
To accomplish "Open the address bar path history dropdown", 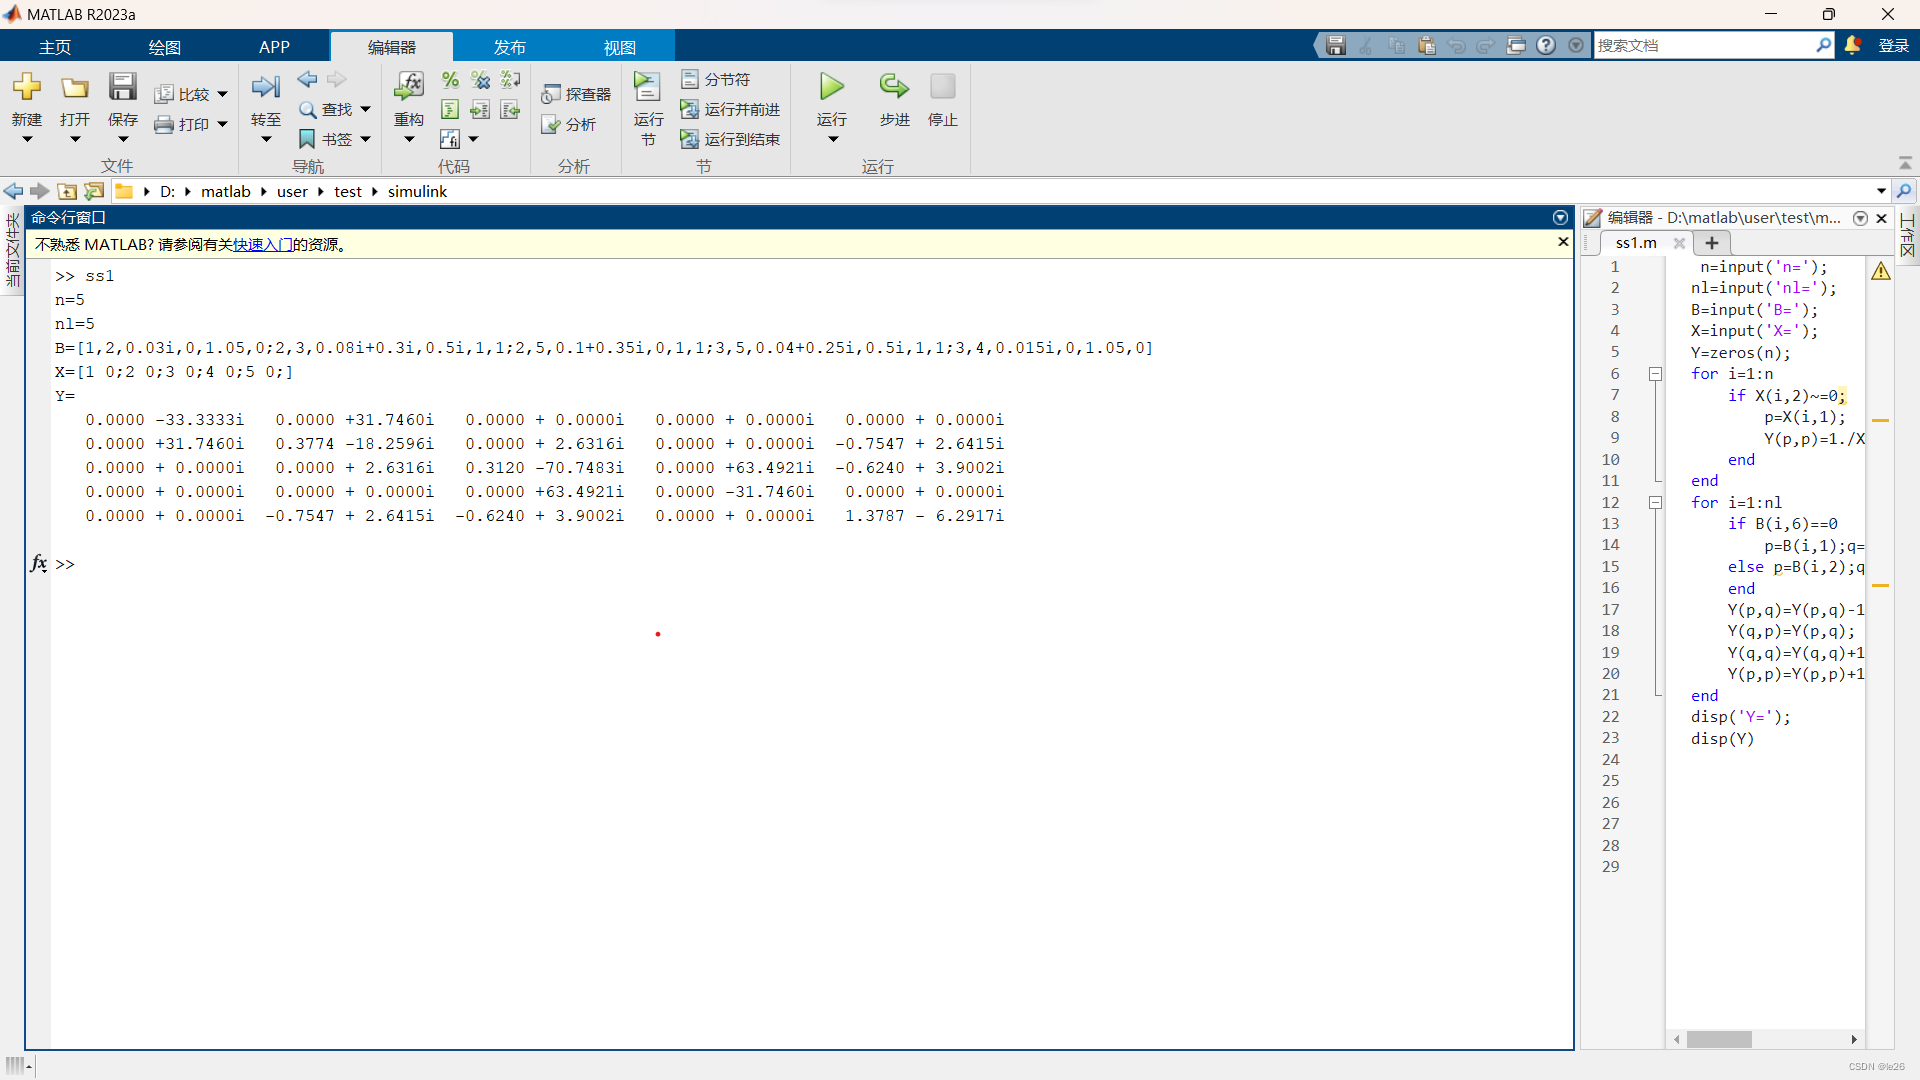I will (x=1881, y=191).
